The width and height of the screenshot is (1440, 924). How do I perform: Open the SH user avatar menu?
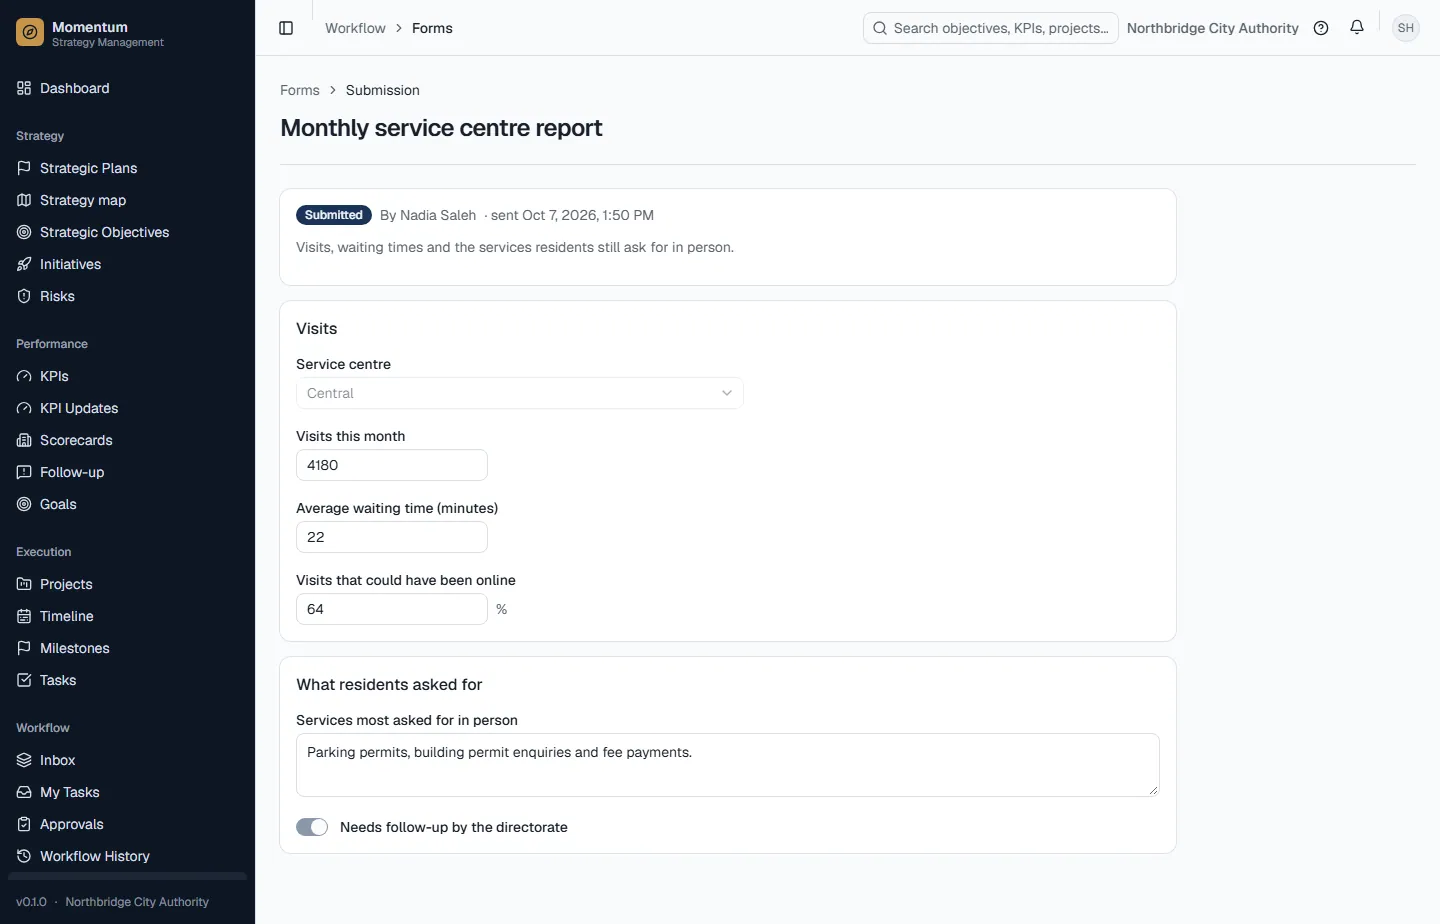point(1406,28)
